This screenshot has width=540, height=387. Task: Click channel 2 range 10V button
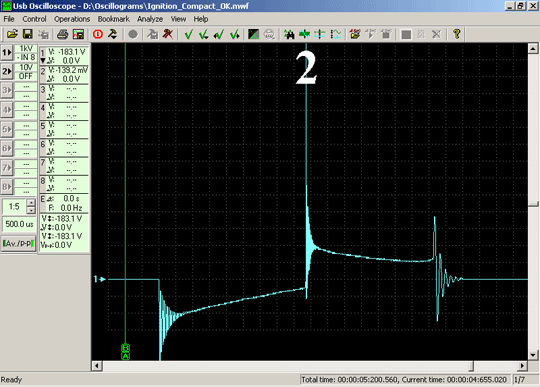point(26,67)
